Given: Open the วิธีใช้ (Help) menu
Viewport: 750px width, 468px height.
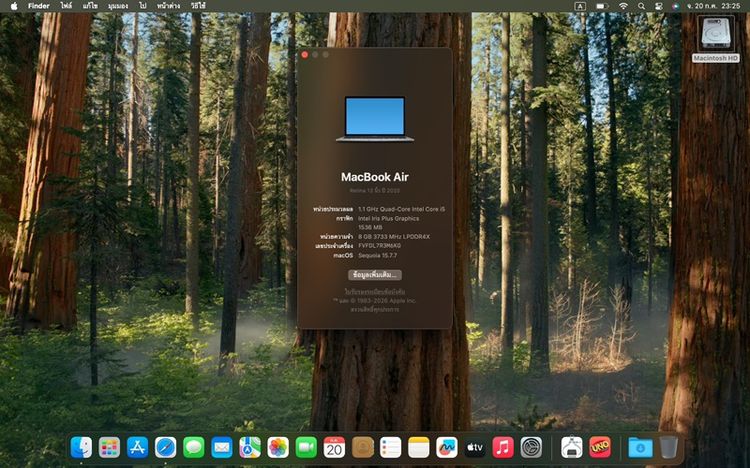Looking at the screenshot, I should click(198, 6).
